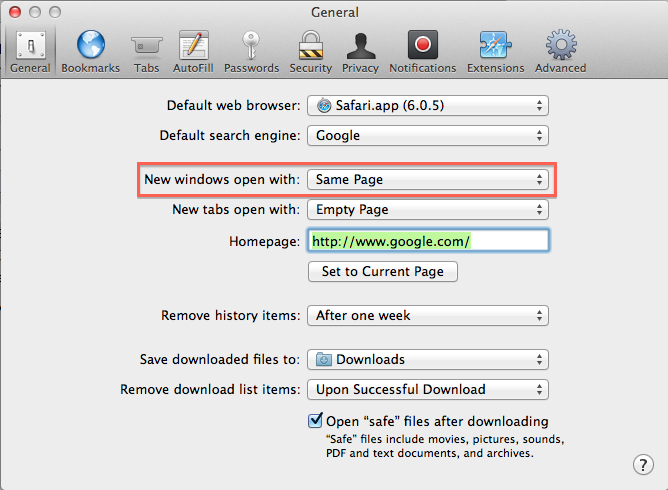Click the help question mark button
The width and height of the screenshot is (668, 490).
[x=643, y=464]
